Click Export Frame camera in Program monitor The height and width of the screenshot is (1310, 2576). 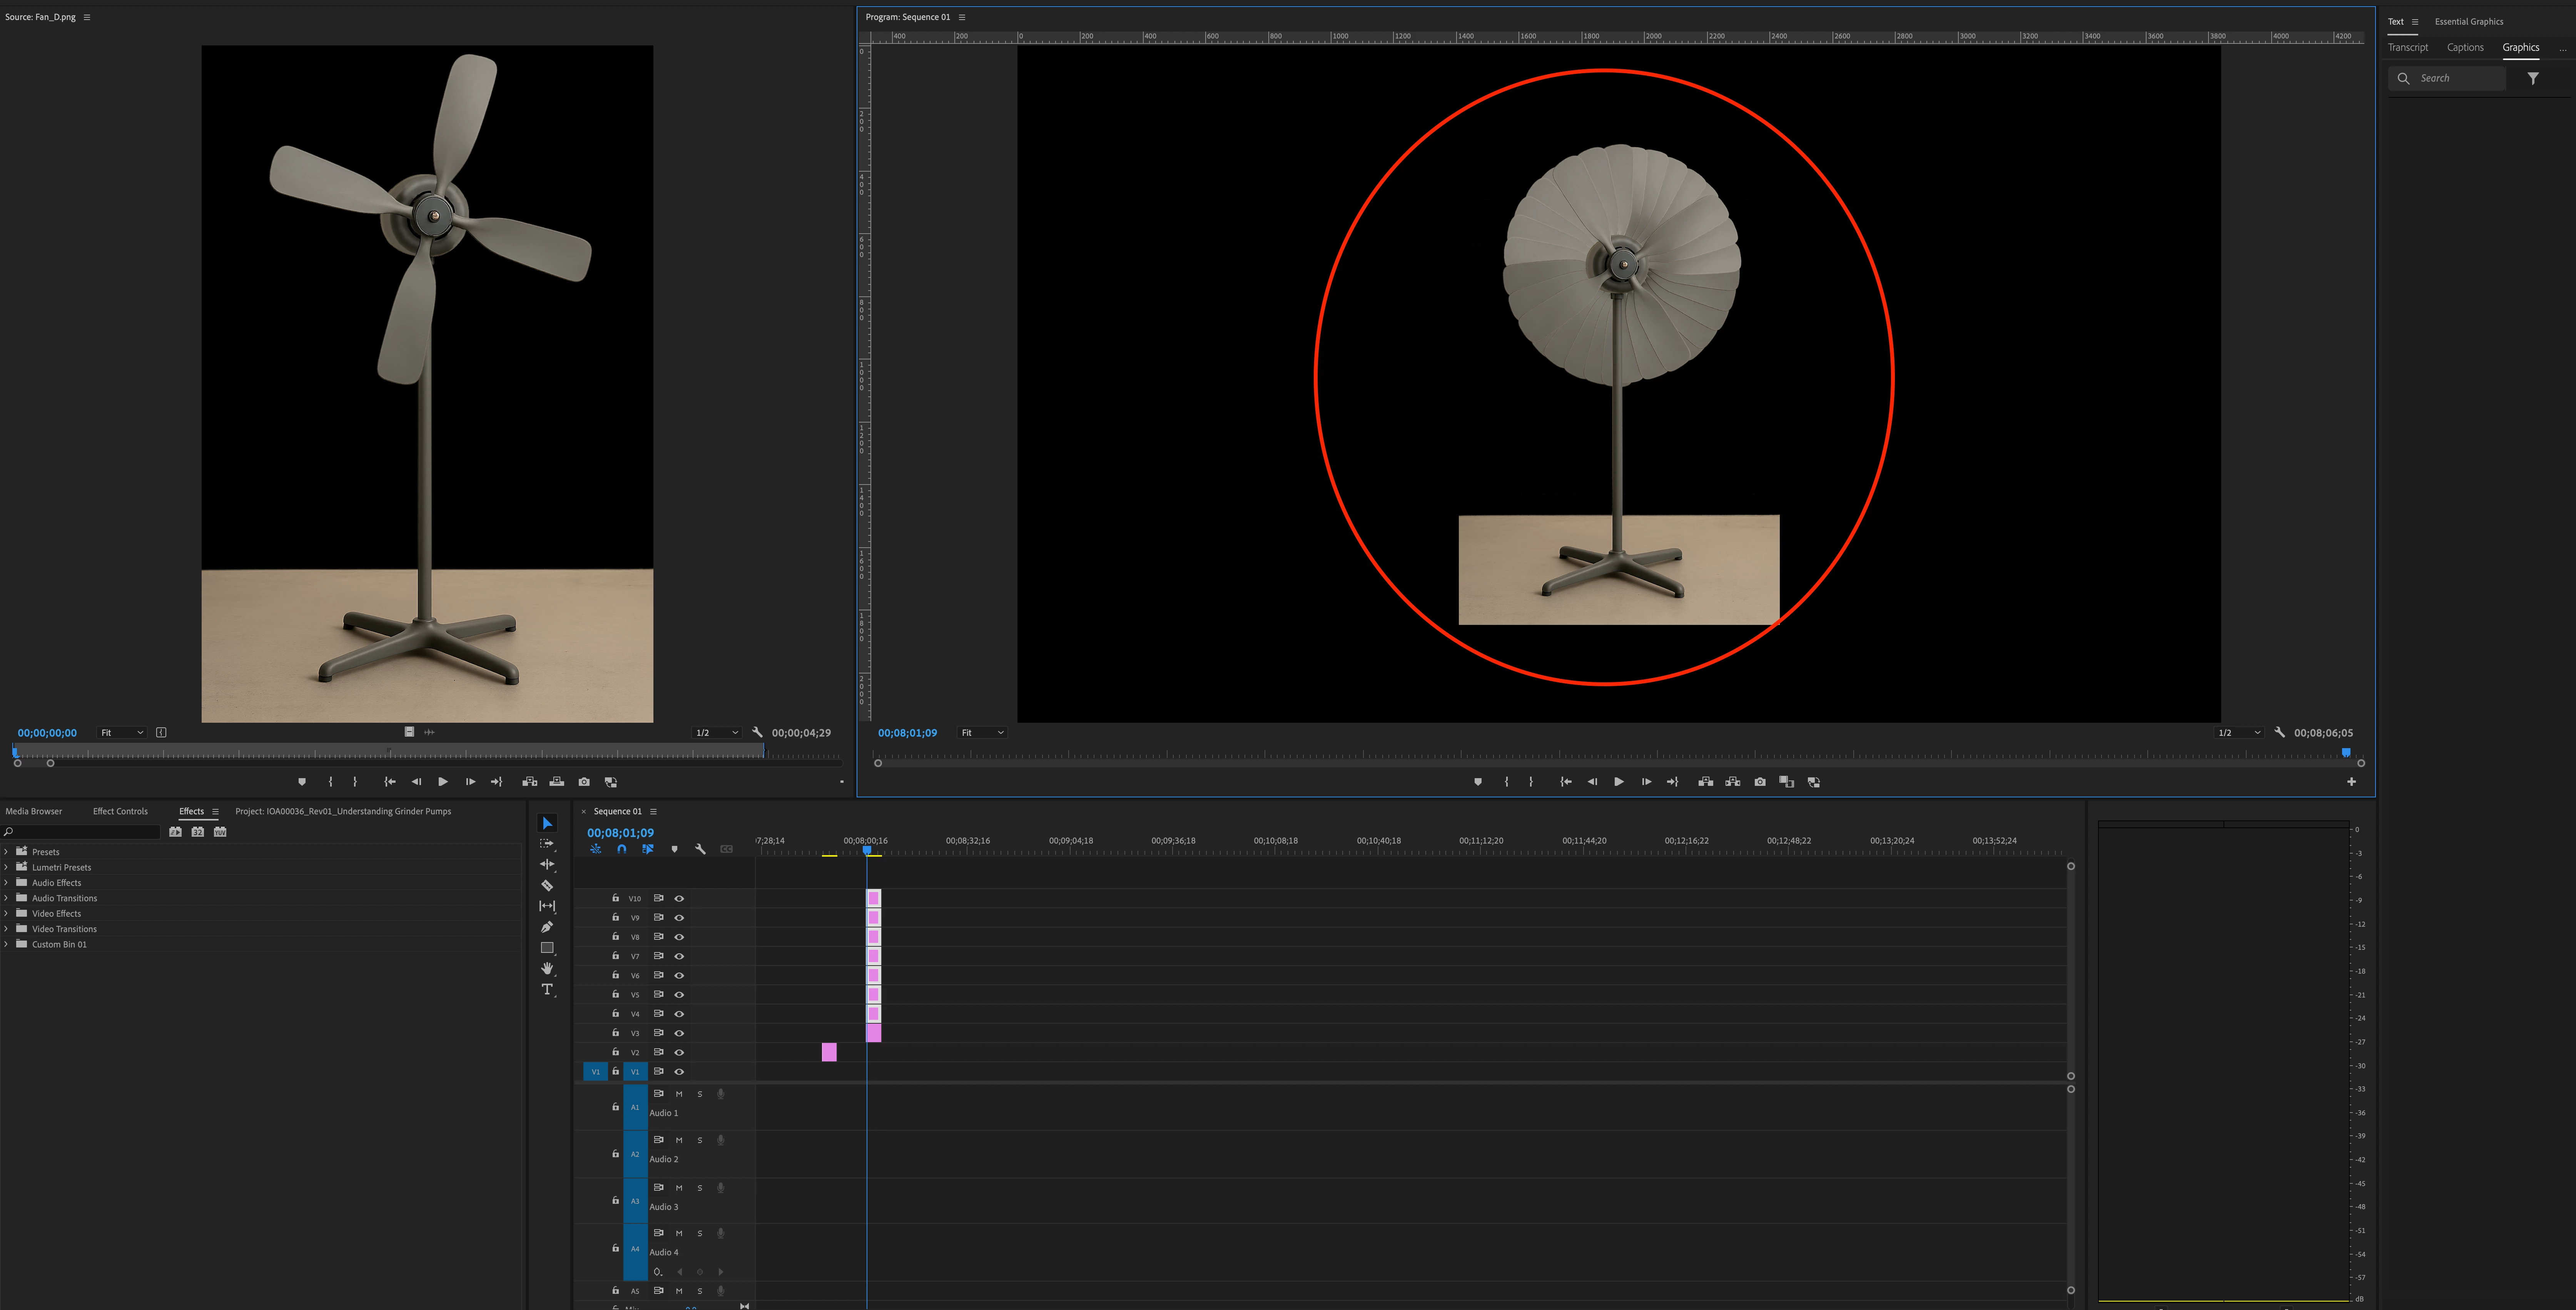1760,782
